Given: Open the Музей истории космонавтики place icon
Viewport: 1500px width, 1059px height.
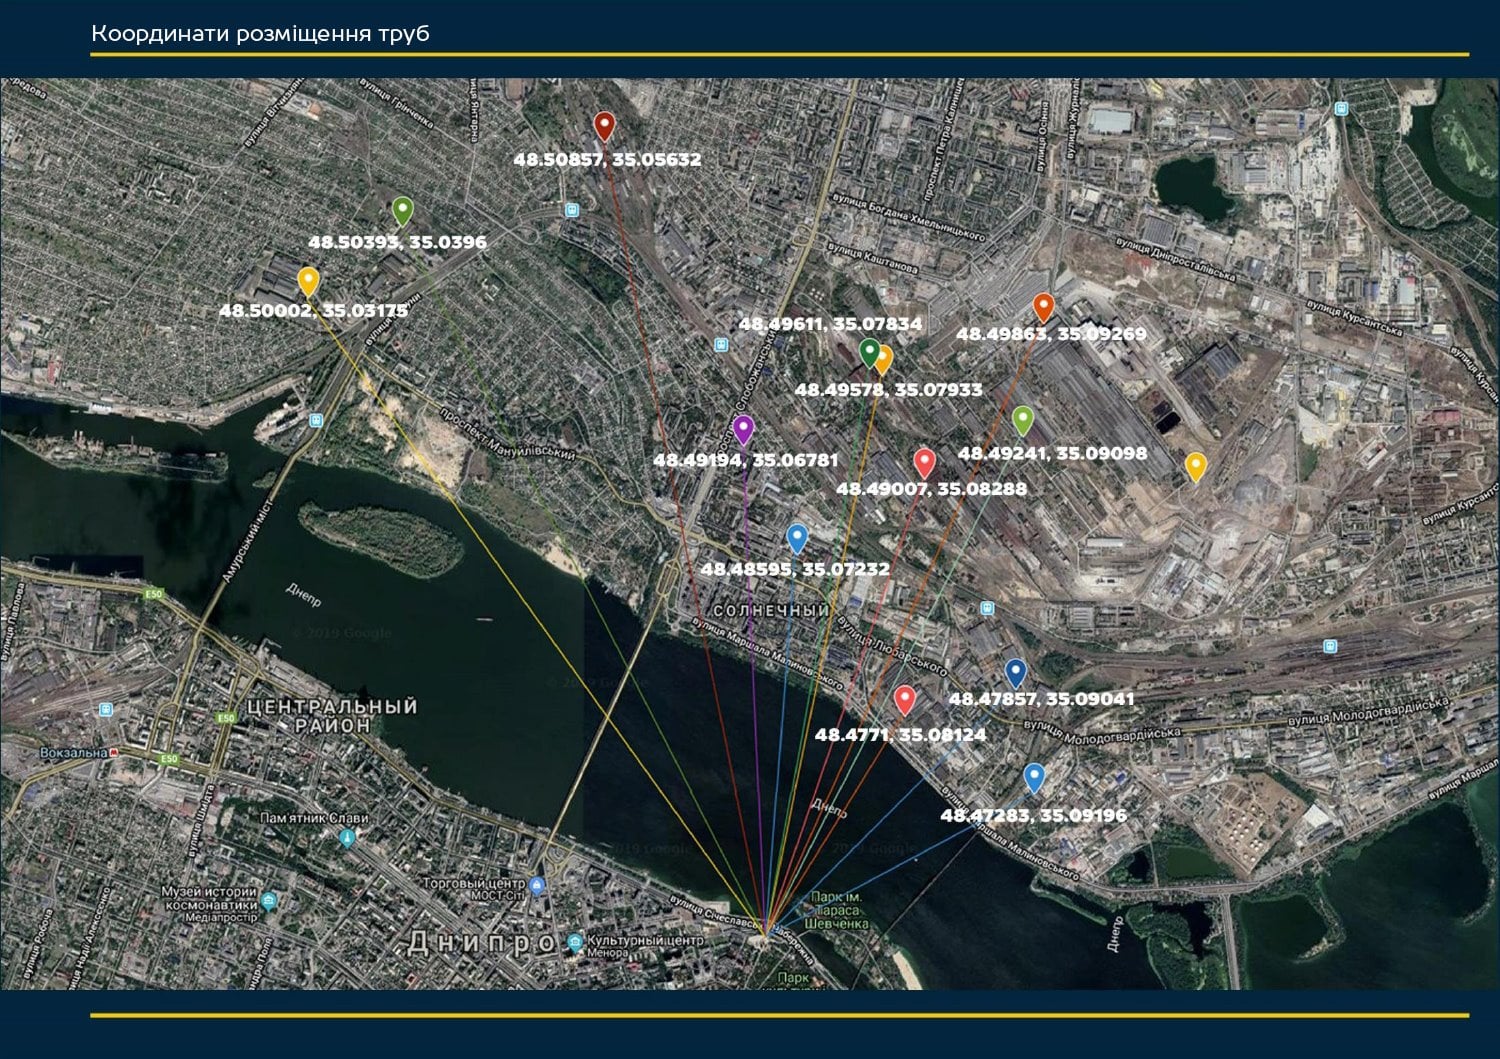Looking at the screenshot, I should point(269,901).
